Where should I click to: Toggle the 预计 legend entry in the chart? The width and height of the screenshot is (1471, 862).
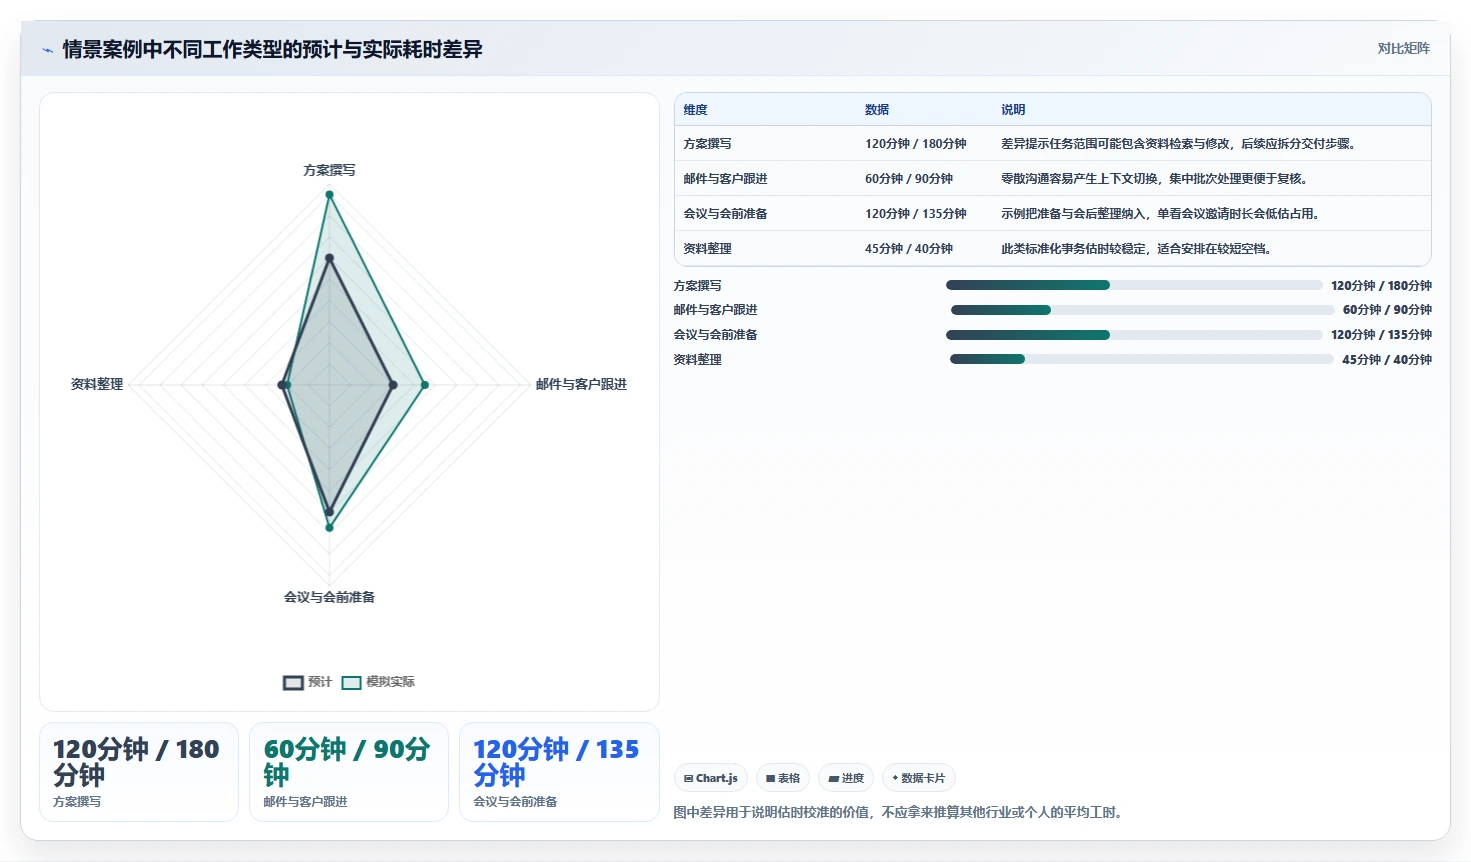click(307, 682)
